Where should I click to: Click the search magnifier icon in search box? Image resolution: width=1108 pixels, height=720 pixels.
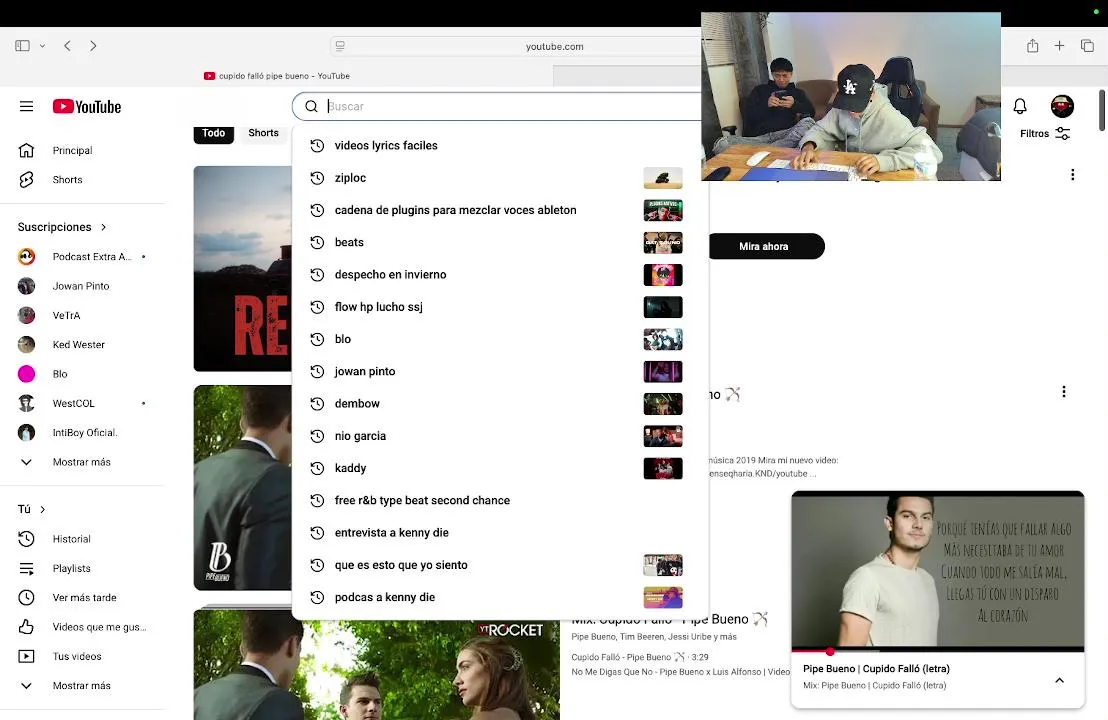click(x=311, y=106)
